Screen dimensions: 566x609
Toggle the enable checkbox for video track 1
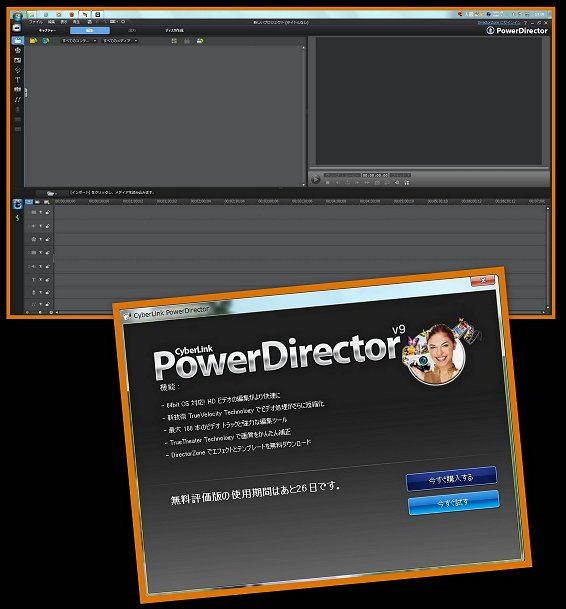point(40,212)
